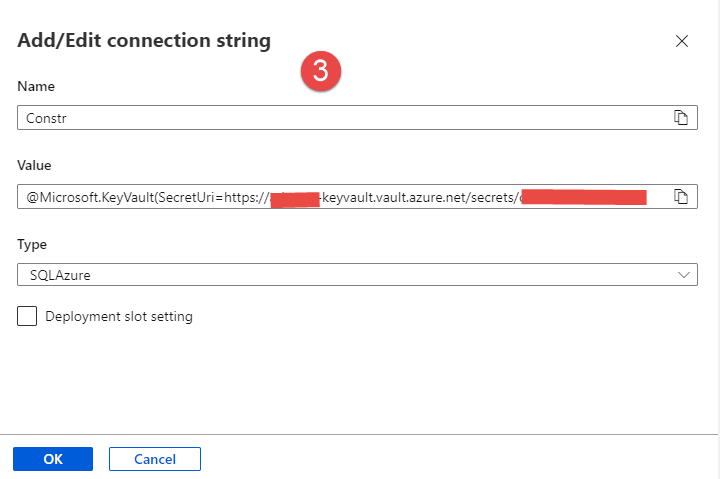Viewport: 720px width, 479px height.
Task: Click the redacted secret name in Value
Action: click(584, 196)
